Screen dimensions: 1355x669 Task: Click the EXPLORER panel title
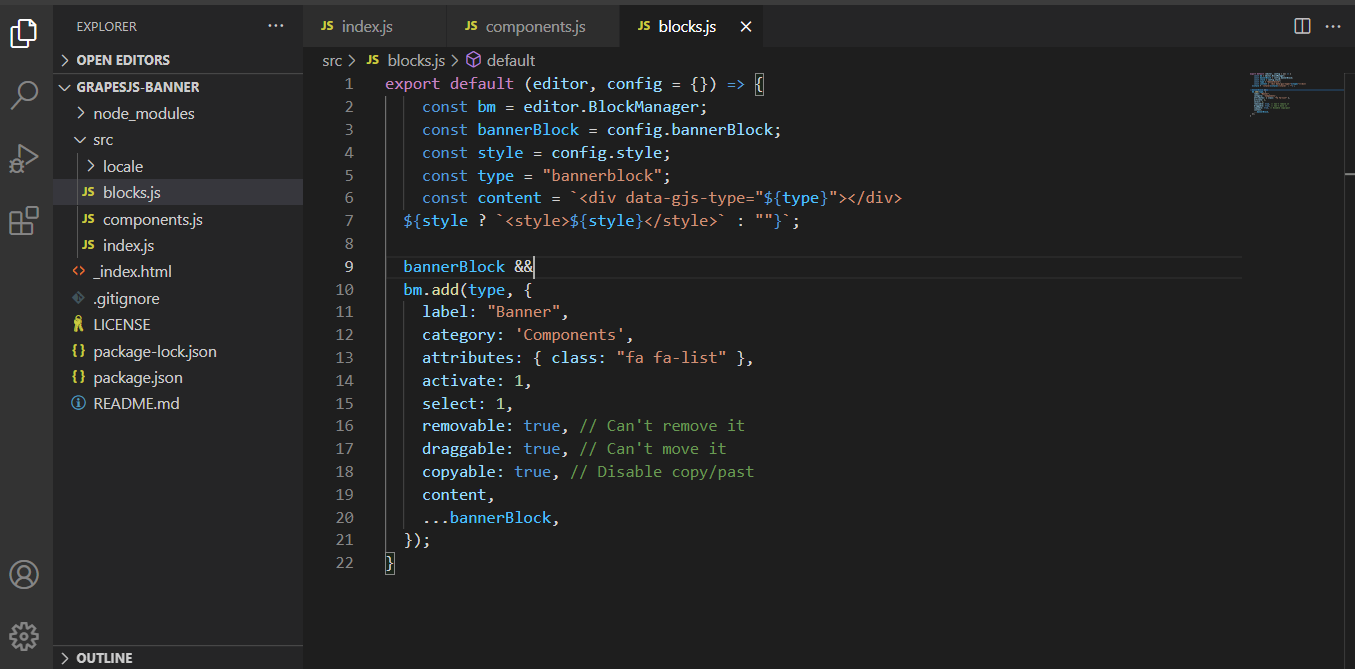coord(107,26)
